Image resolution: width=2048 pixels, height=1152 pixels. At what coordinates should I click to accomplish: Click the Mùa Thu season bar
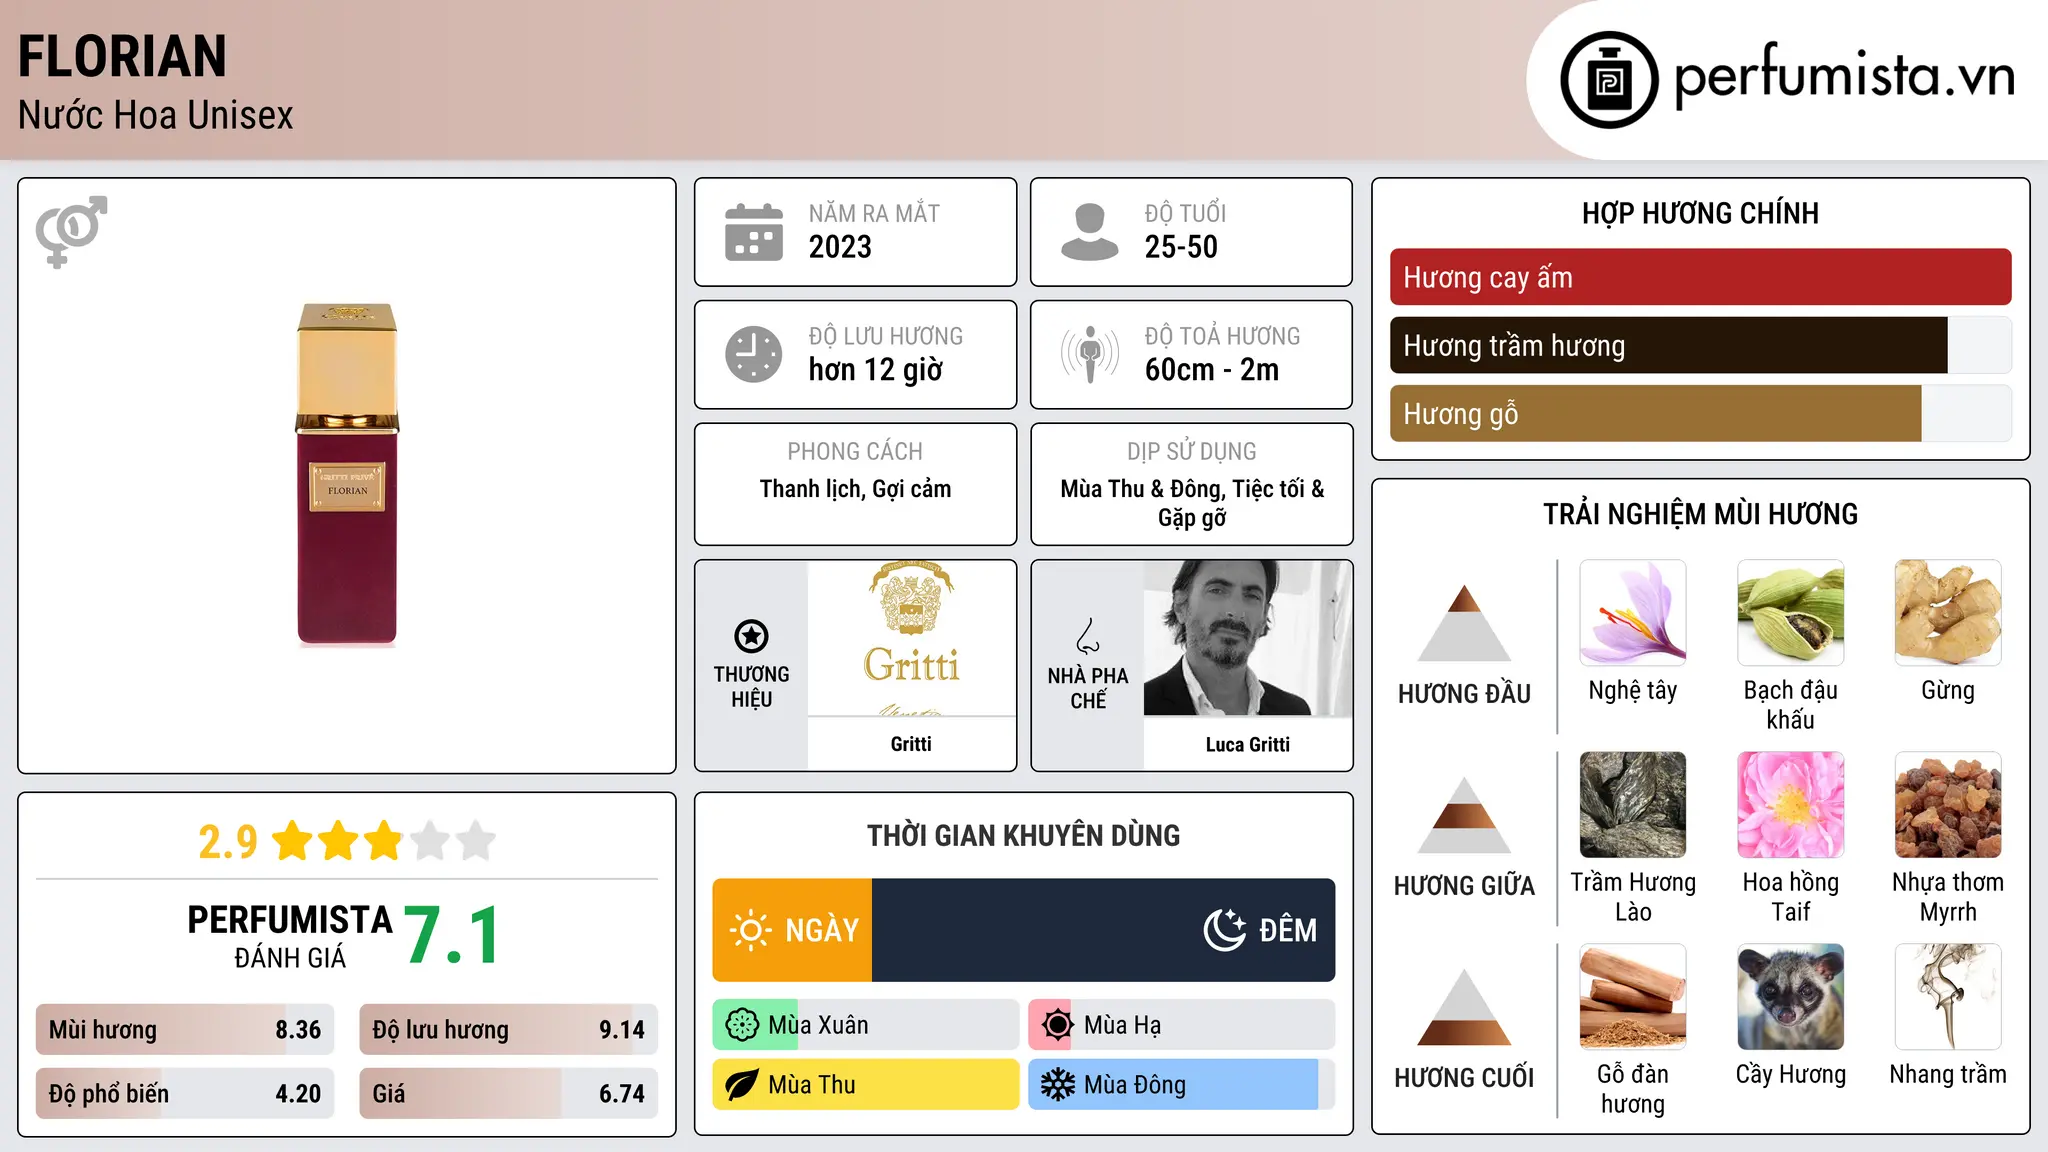click(x=866, y=1085)
